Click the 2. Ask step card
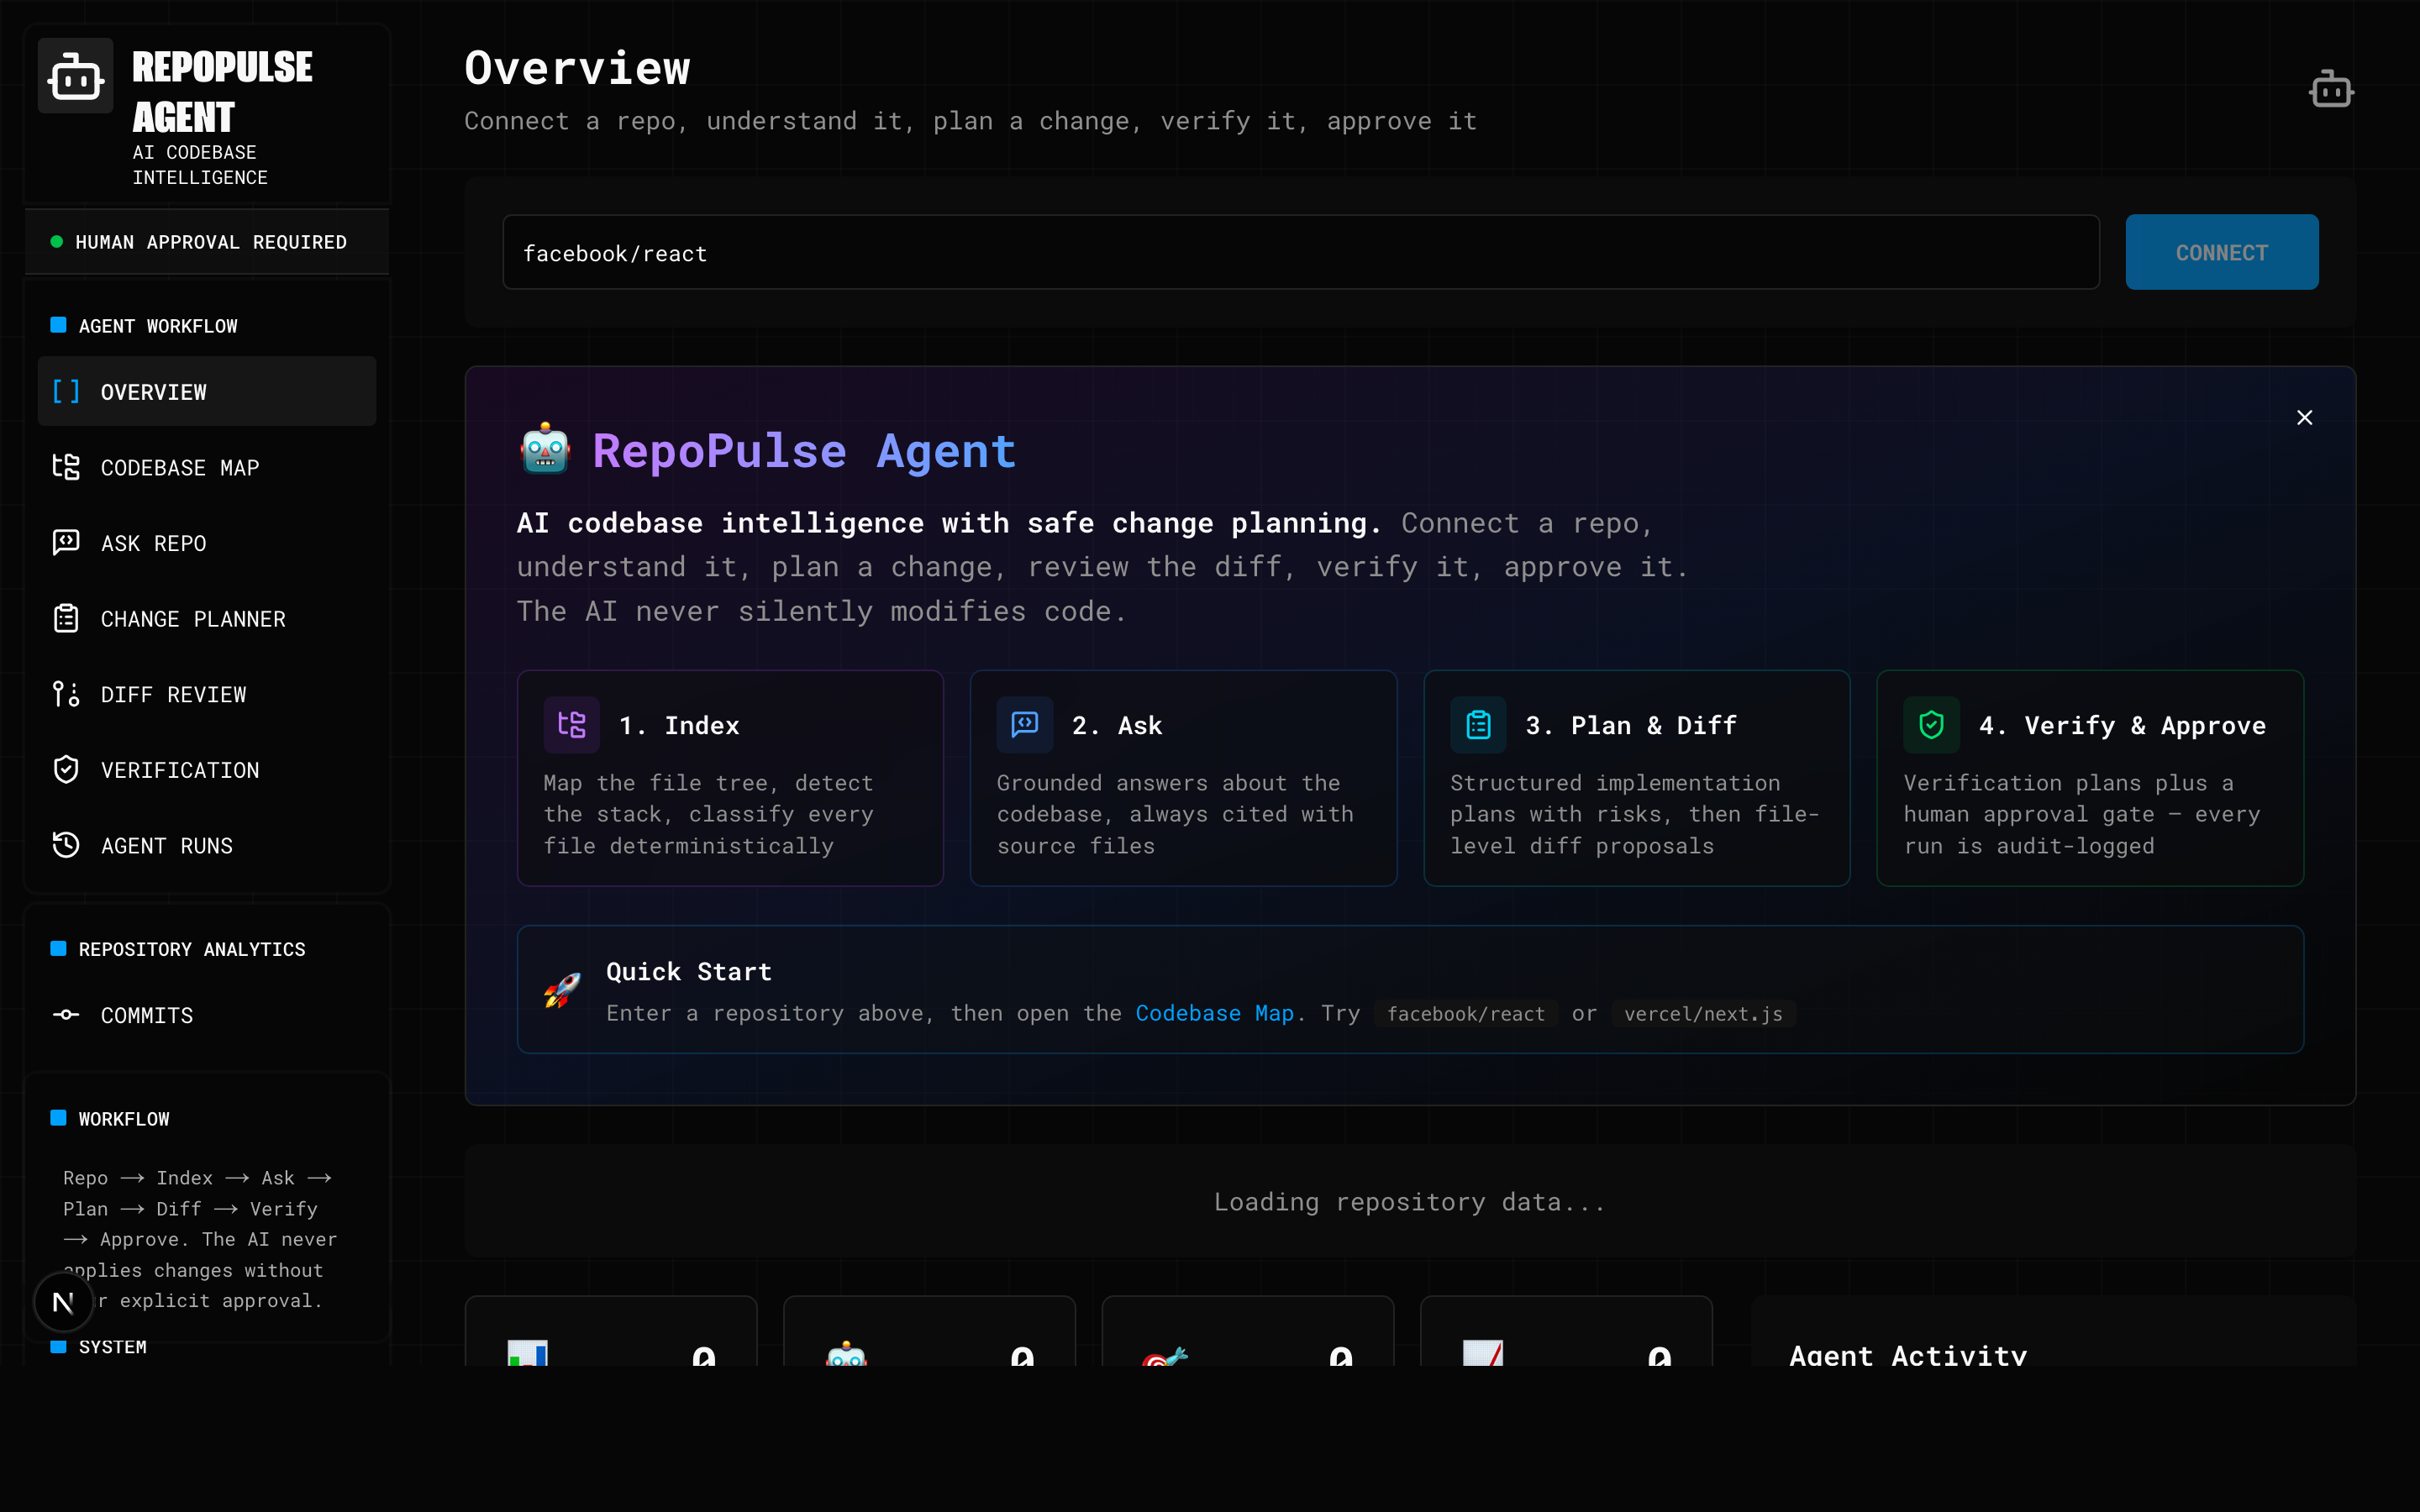Viewport: 2420px width, 1512px height. point(1183,778)
